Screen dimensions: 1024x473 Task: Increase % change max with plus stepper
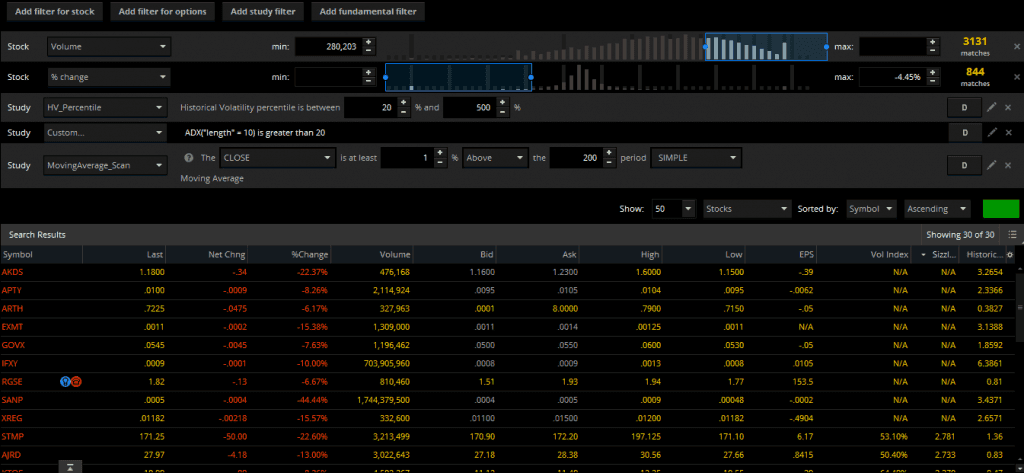click(x=932, y=73)
